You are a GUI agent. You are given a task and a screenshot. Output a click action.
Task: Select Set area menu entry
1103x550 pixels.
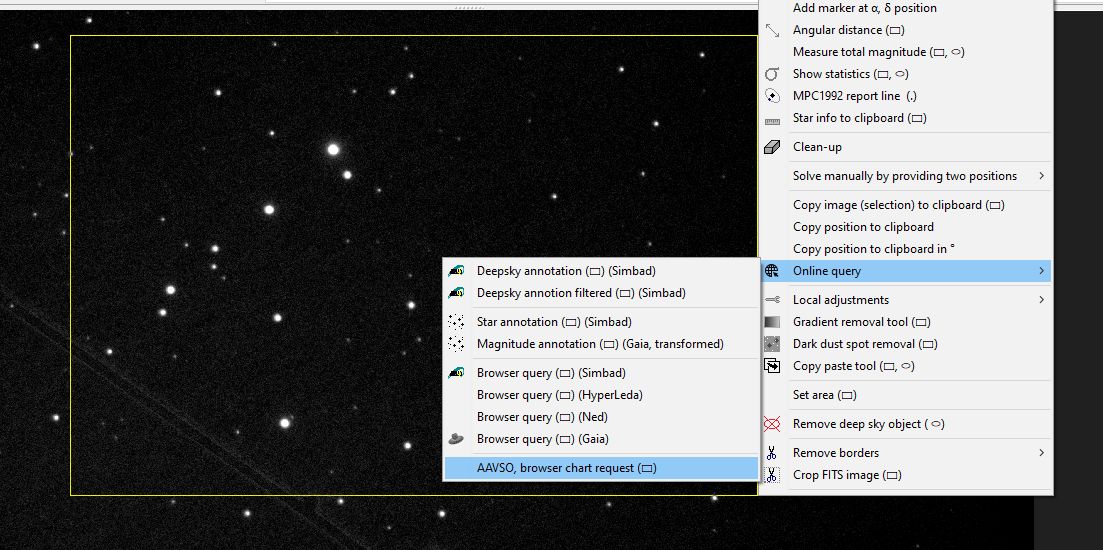(x=825, y=395)
